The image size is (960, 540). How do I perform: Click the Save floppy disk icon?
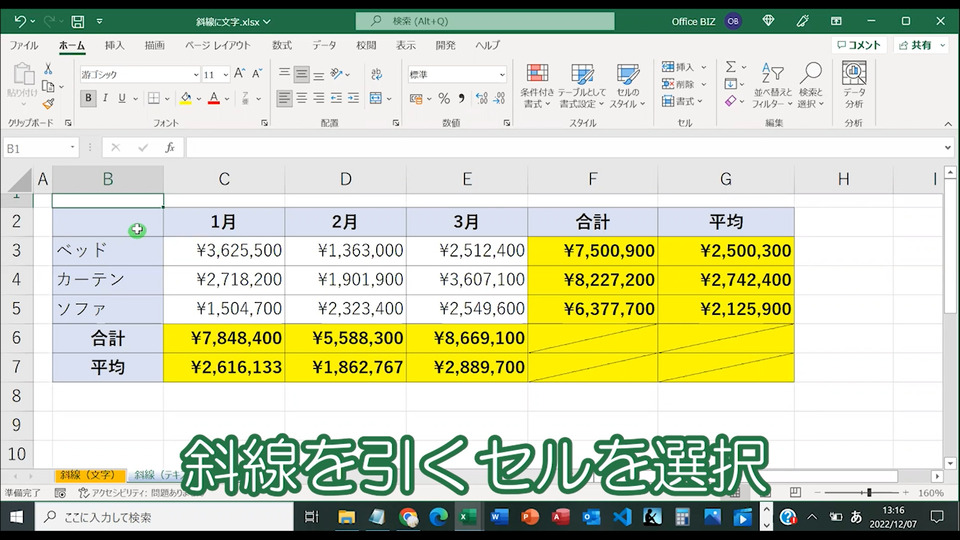(78, 22)
